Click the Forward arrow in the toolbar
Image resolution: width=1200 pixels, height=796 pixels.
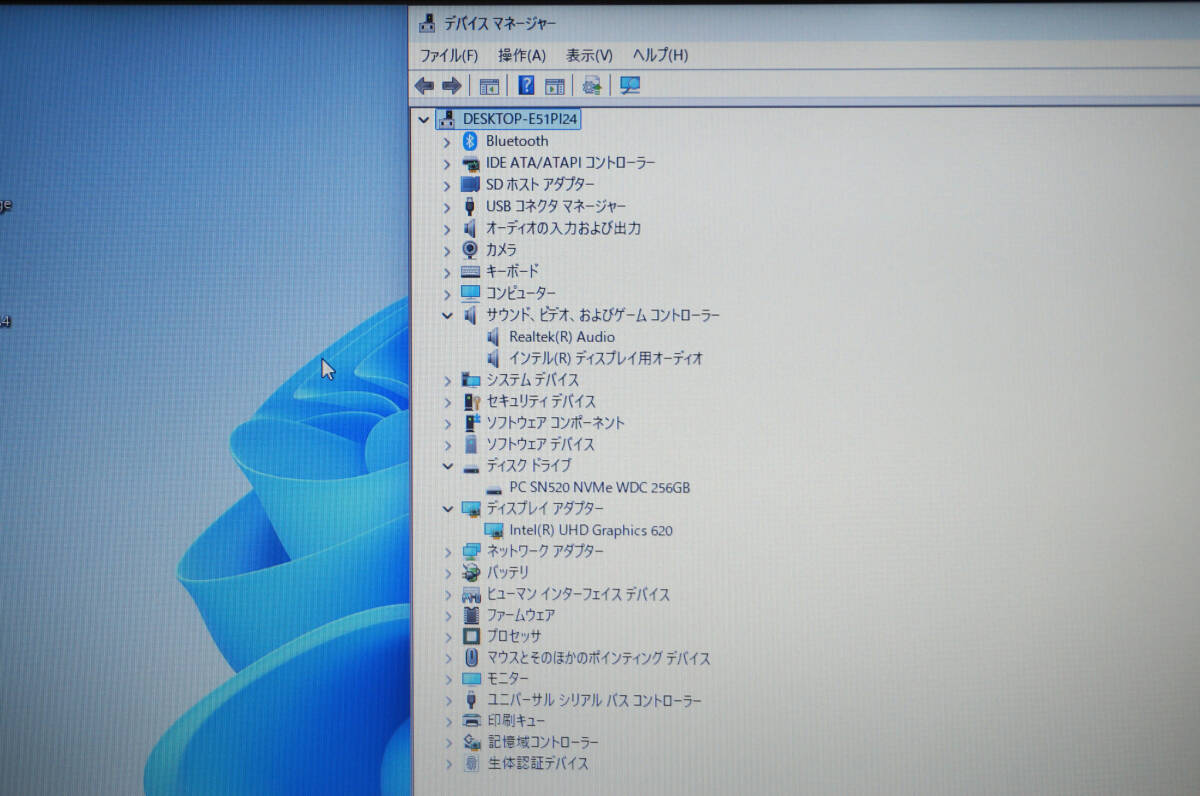451,86
